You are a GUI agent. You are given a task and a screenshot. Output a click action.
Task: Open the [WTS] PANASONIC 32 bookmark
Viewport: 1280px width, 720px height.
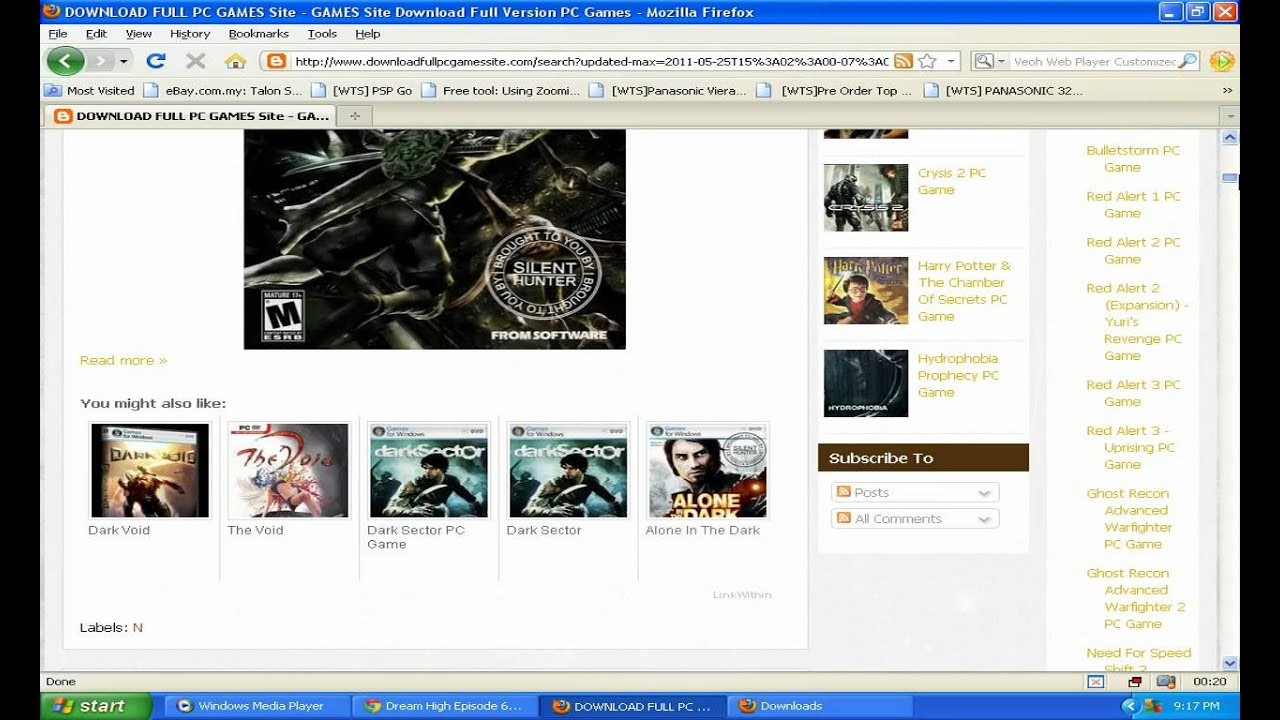coord(1004,90)
